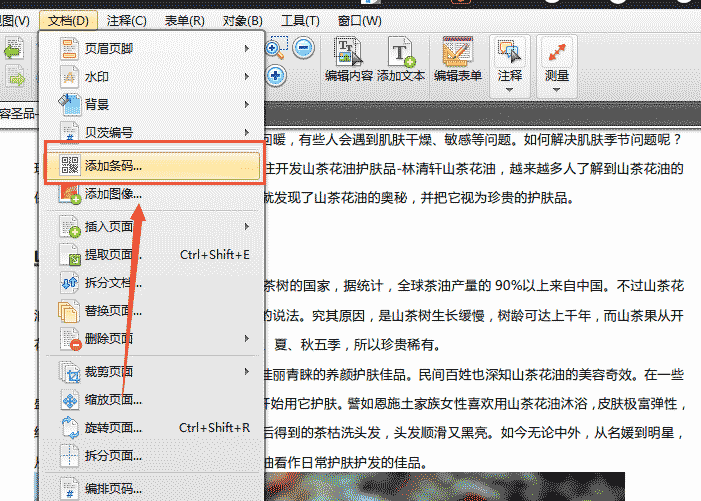Click 添加文本 toolbar button

[x=401, y=59]
